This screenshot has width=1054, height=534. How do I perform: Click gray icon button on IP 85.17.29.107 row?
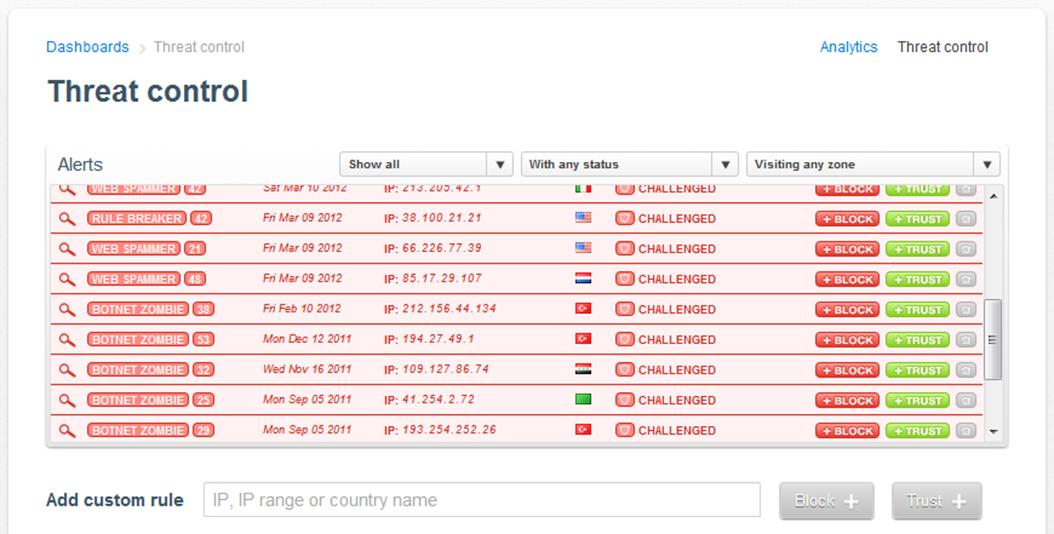tap(965, 280)
